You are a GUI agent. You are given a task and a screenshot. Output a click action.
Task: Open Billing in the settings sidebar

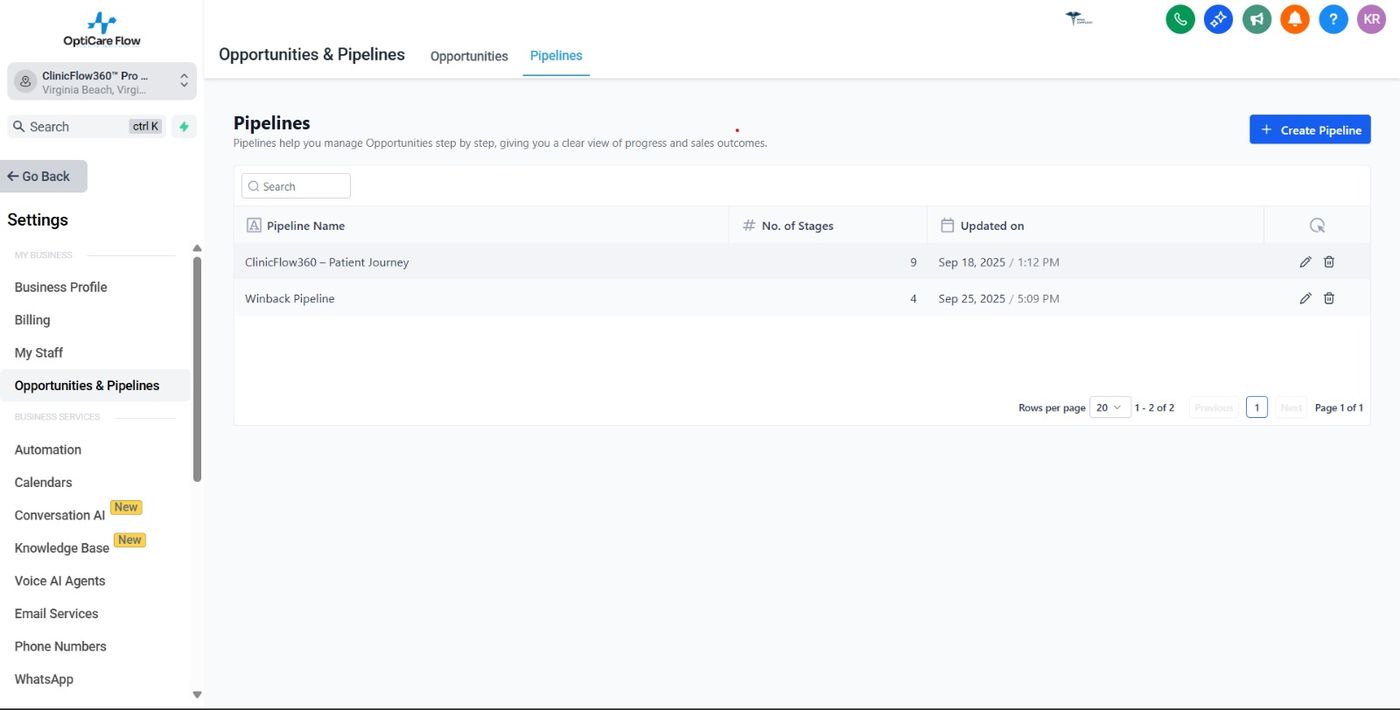click(x=32, y=320)
